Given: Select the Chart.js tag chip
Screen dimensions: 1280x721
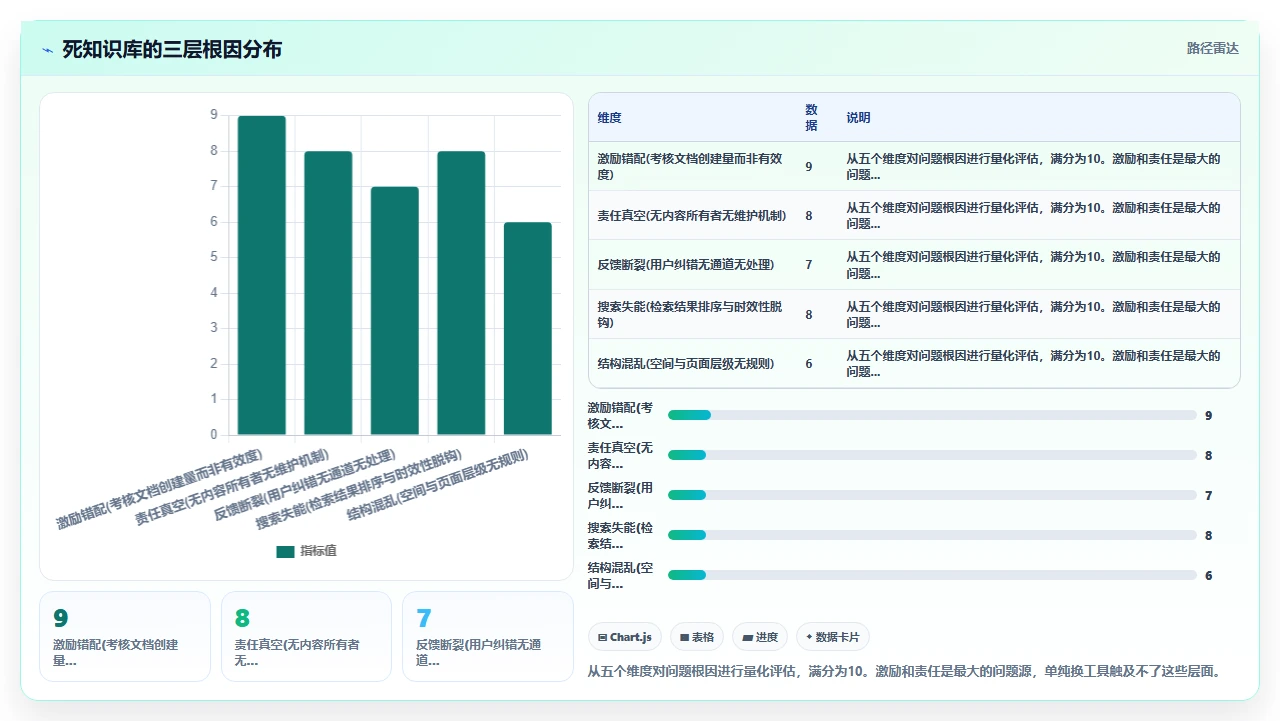Looking at the screenshot, I should [x=625, y=637].
